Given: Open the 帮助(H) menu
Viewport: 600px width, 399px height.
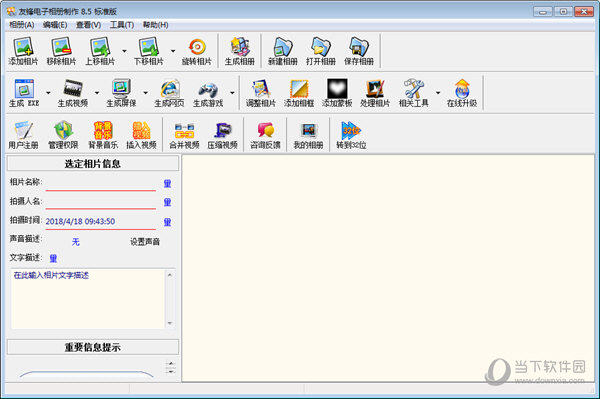Looking at the screenshot, I should tap(155, 25).
